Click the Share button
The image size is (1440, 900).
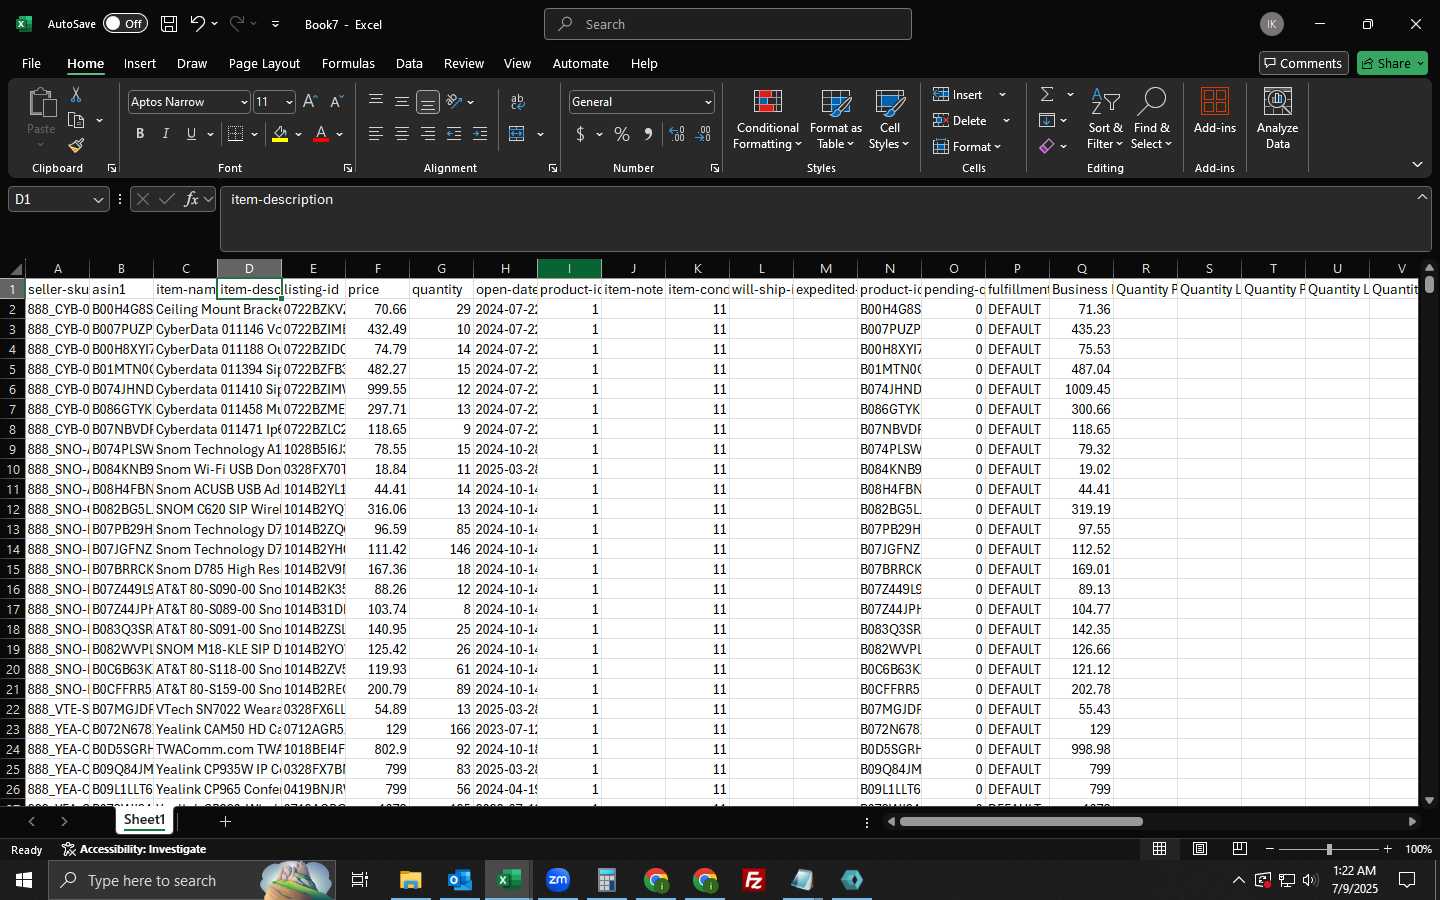1392,63
